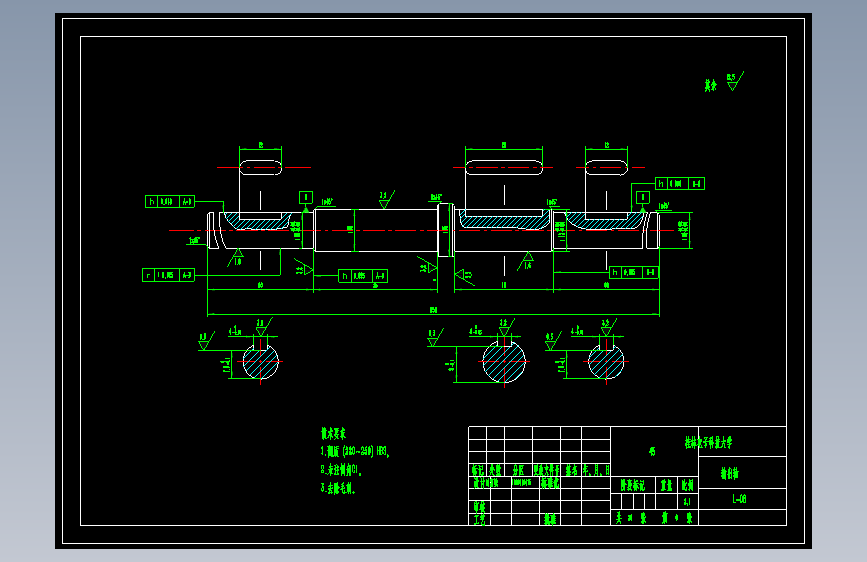This screenshot has width=867, height=562.
Task: Click hatched keyway section of middle journal
Action: [x=504, y=221]
